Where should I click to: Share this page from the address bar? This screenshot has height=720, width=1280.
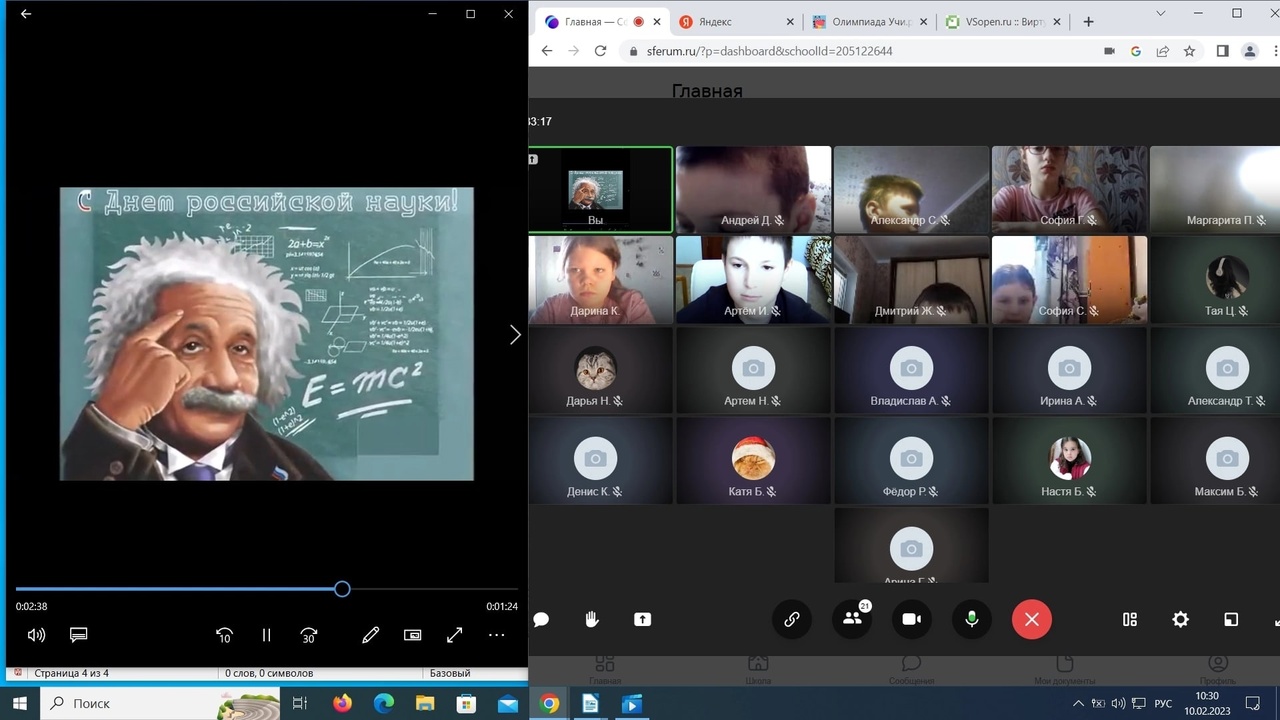click(x=1163, y=51)
